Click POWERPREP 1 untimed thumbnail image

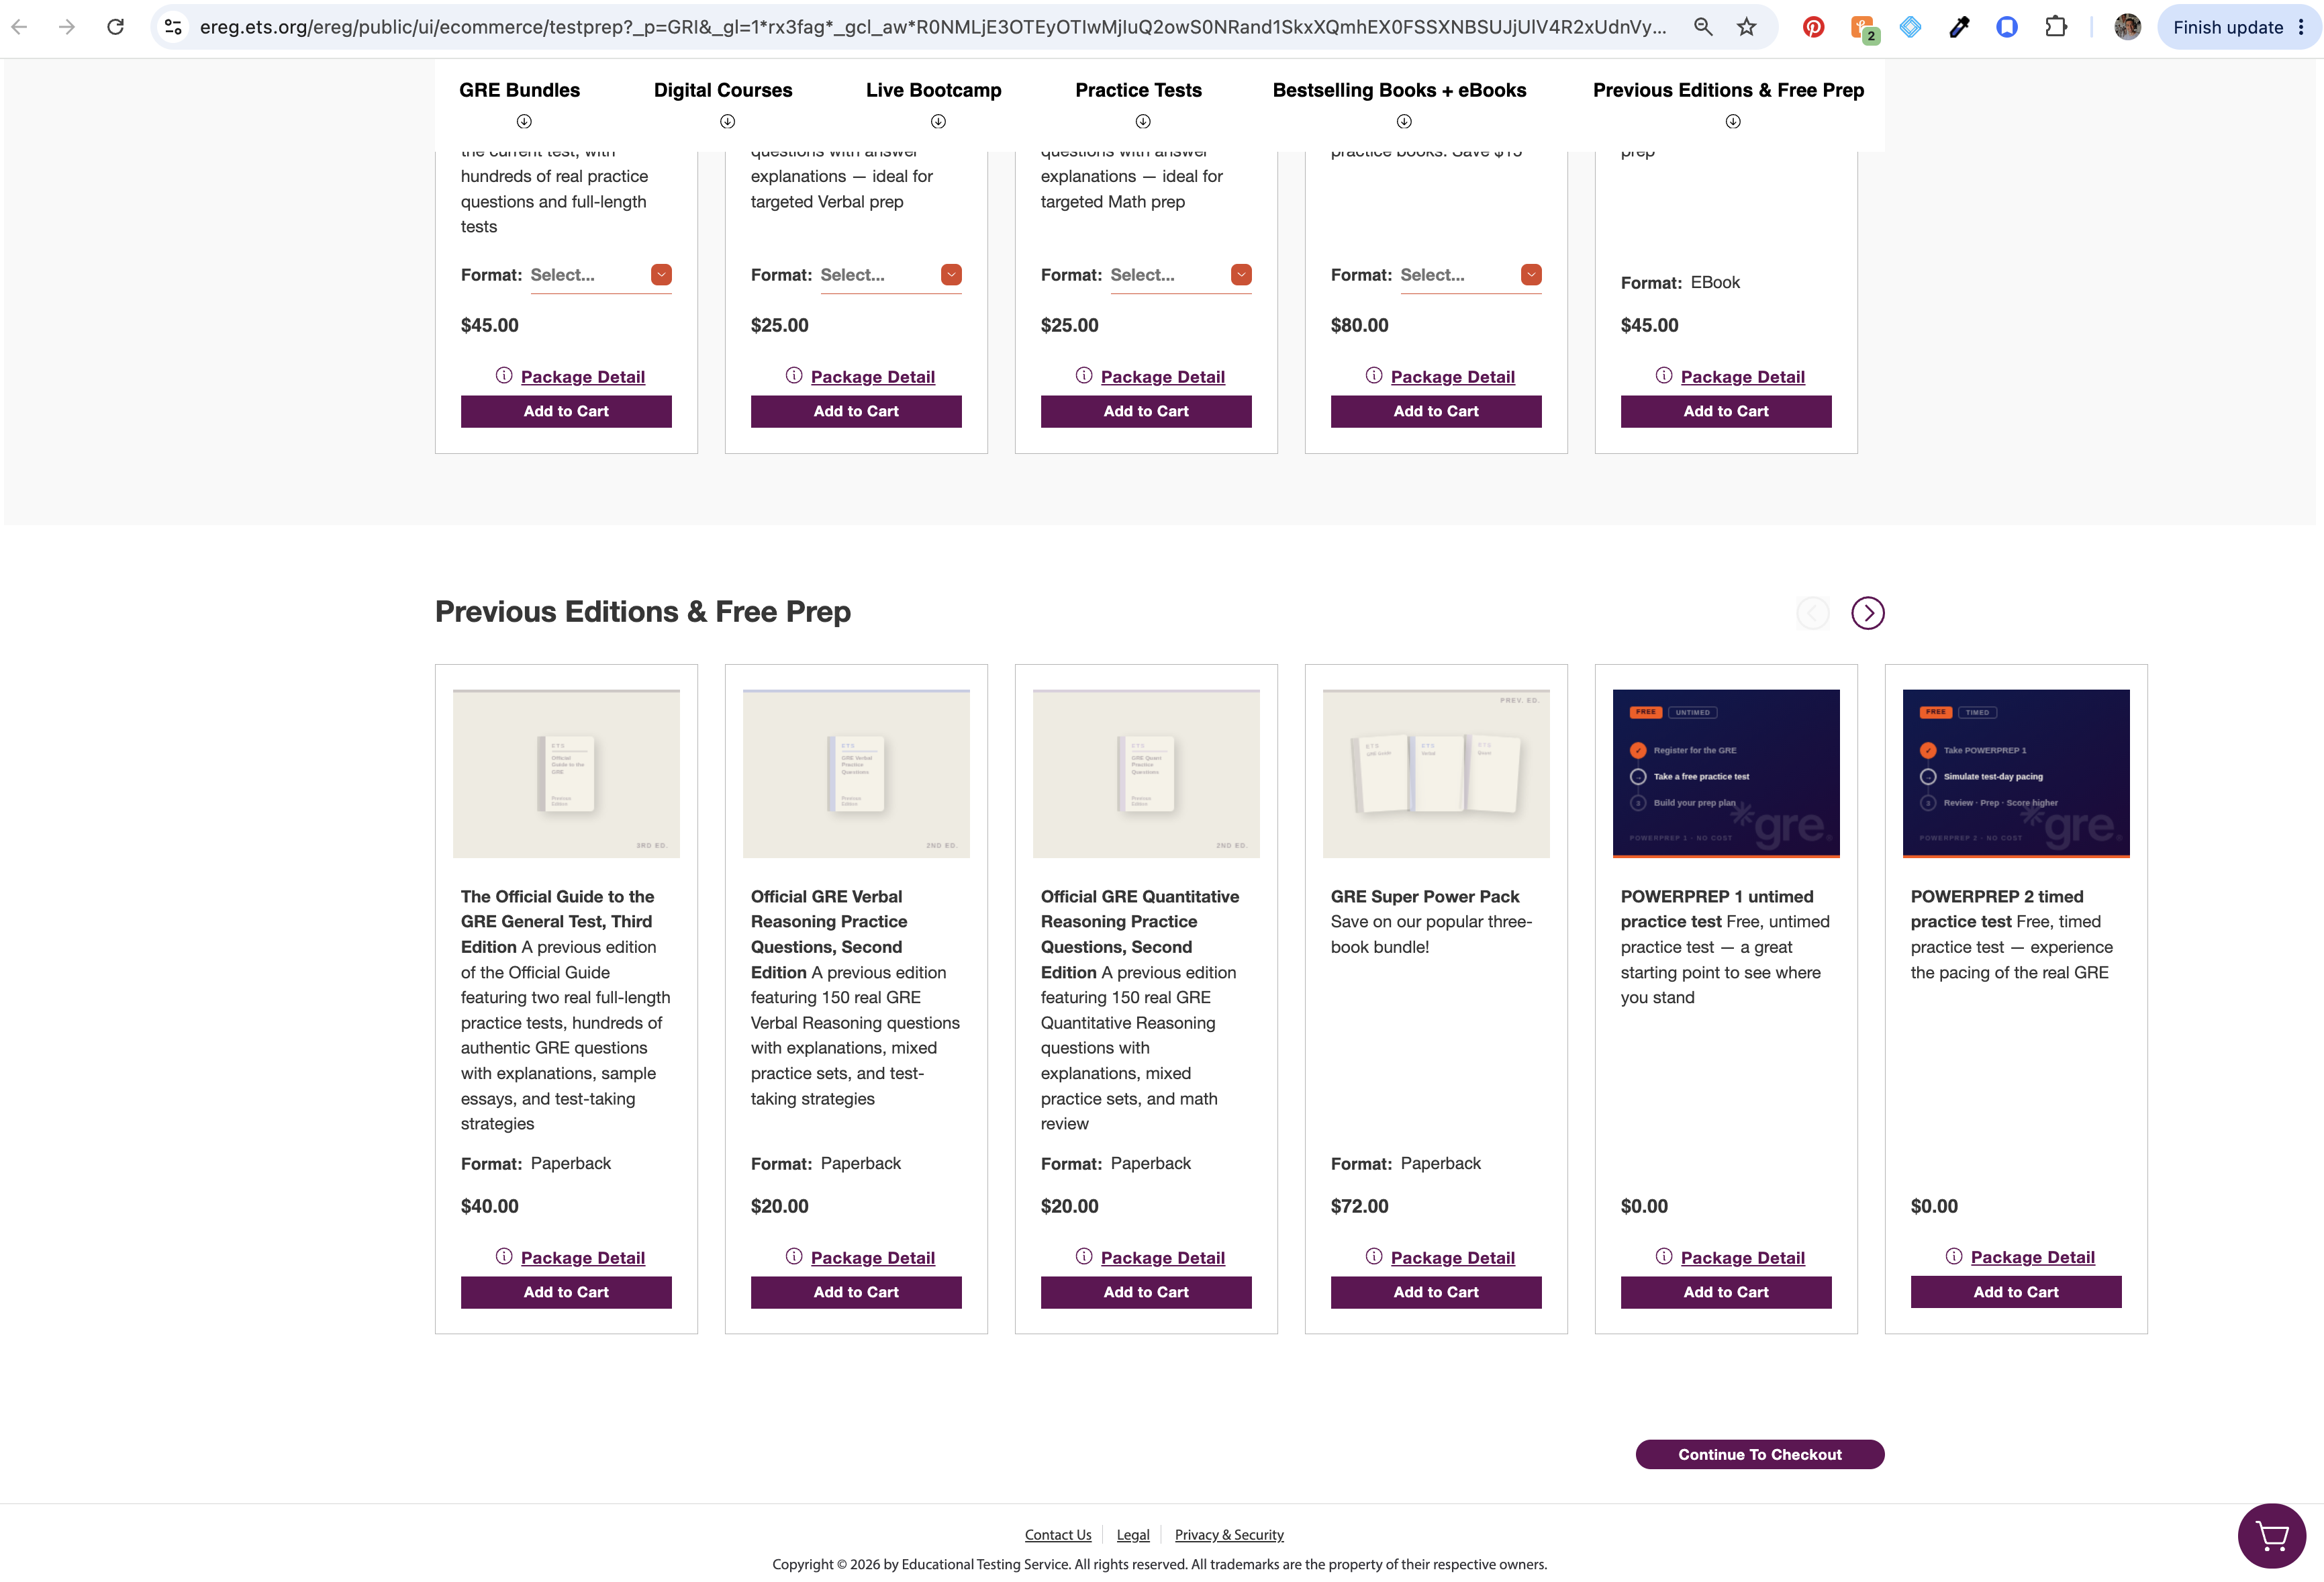click(x=1726, y=773)
